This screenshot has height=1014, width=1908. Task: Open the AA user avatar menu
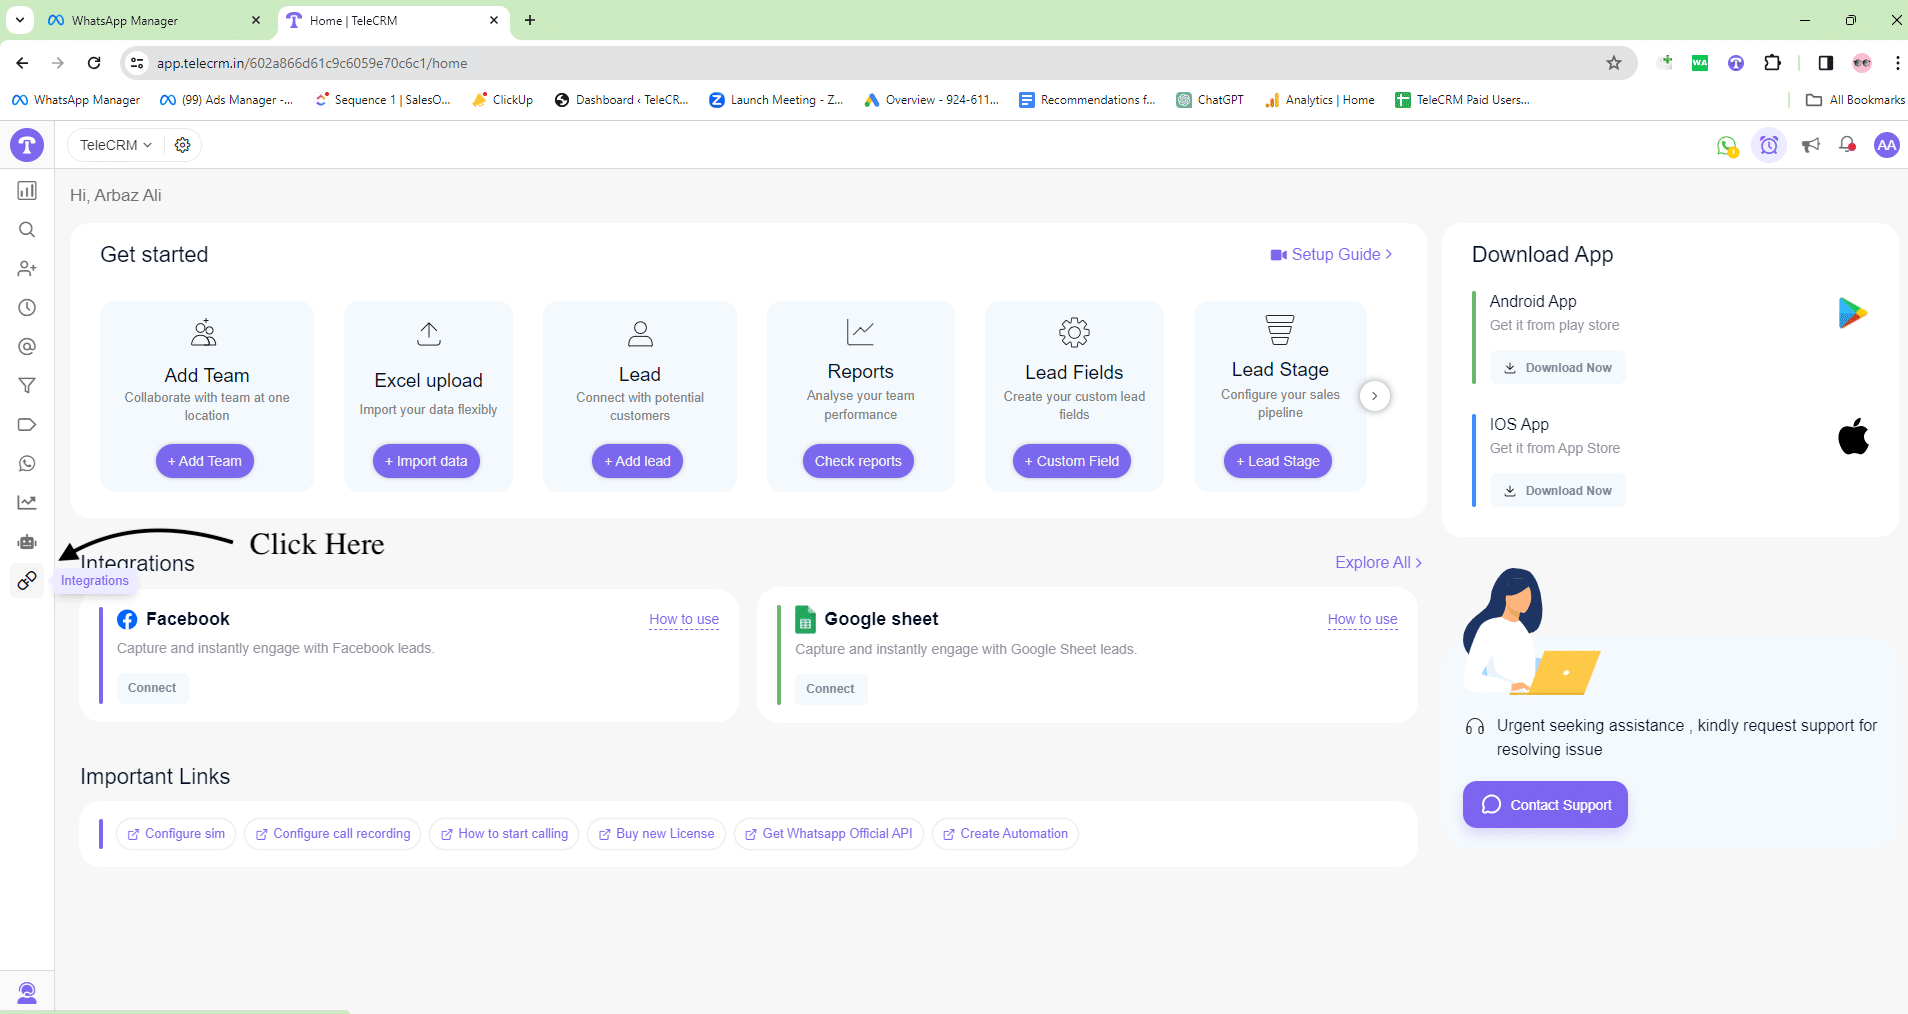1886,145
